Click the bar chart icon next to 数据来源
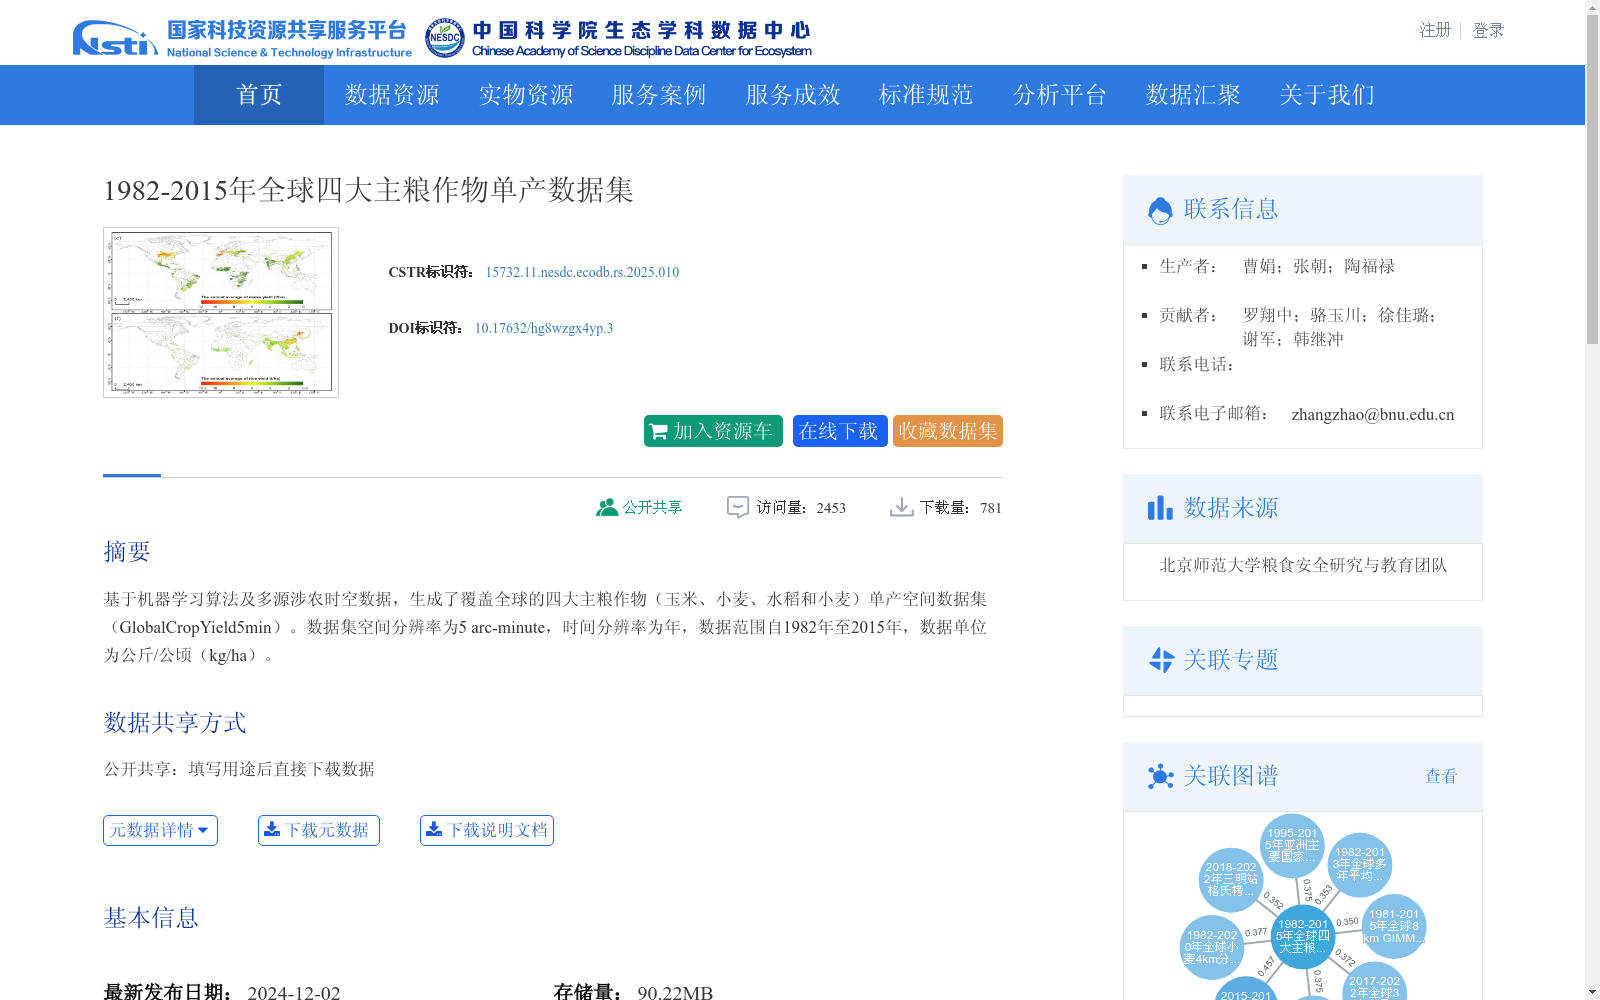The image size is (1600, 1000). tap(1160, 508)
